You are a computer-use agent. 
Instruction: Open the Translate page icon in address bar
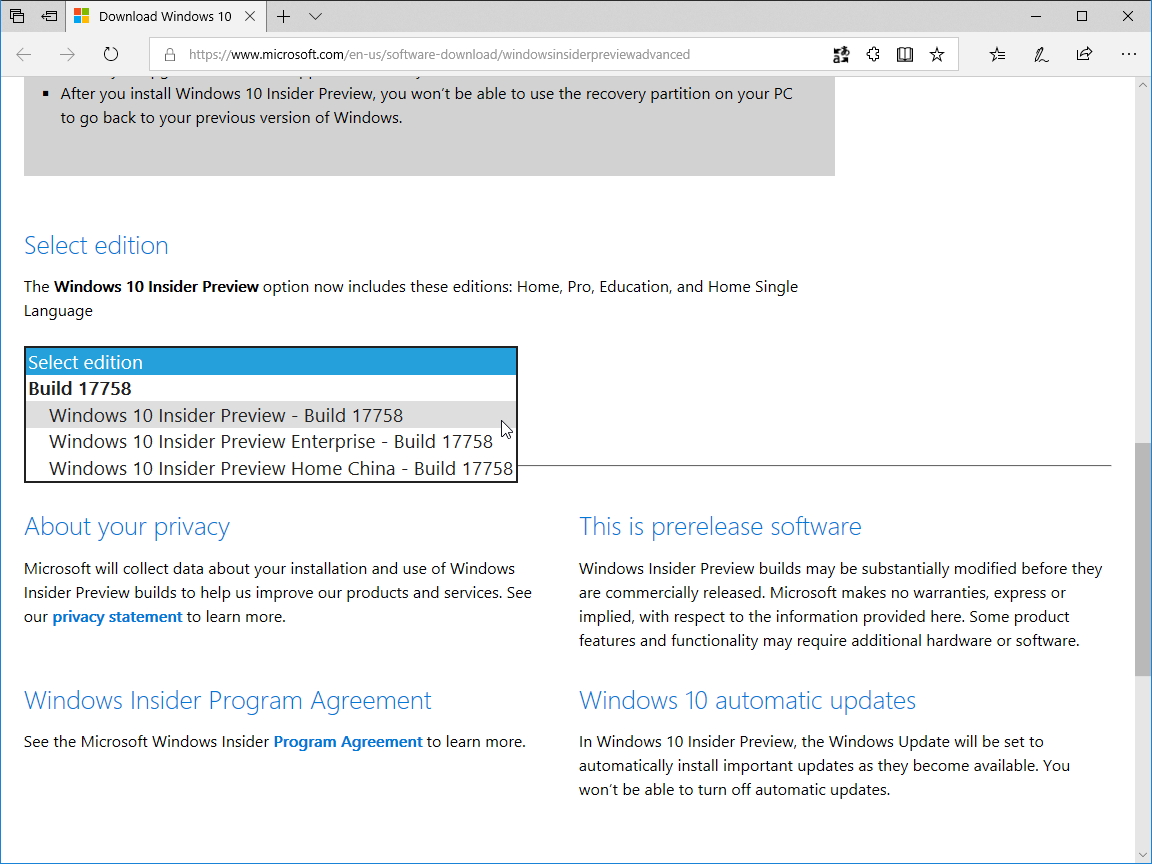tap(841, 55)
